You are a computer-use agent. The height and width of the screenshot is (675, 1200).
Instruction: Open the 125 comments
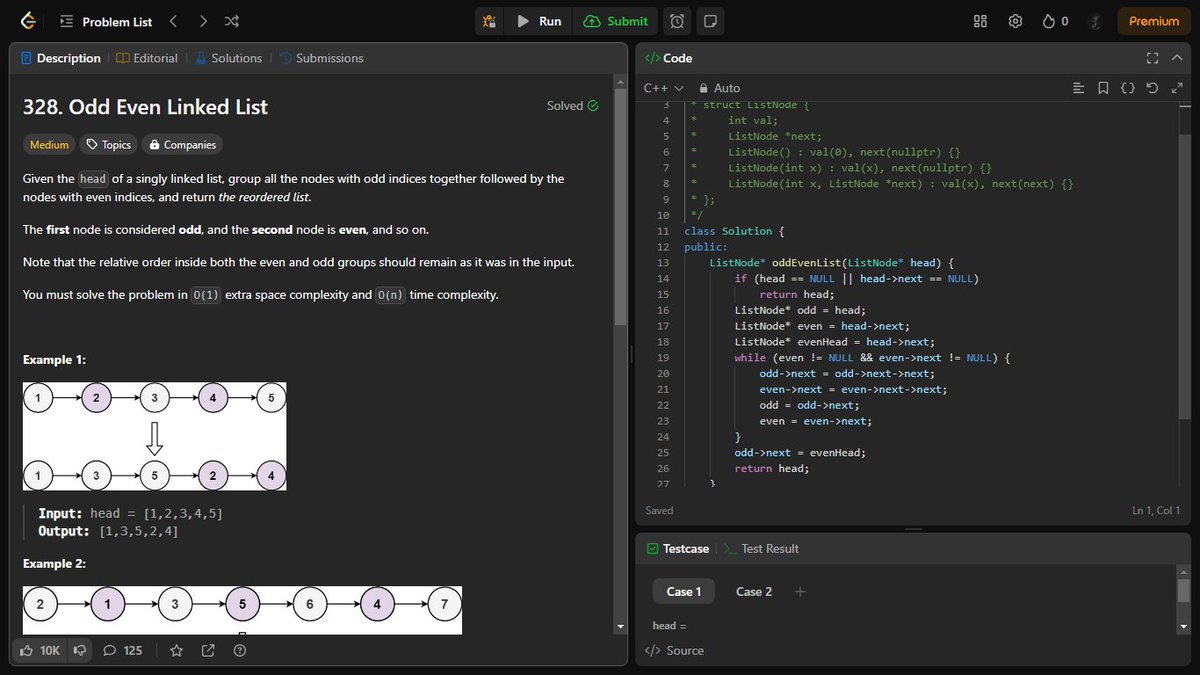click(123, 650)
